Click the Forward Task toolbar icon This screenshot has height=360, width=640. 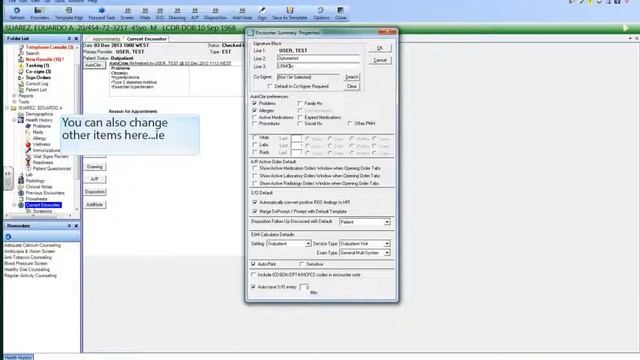coord(102,13)
